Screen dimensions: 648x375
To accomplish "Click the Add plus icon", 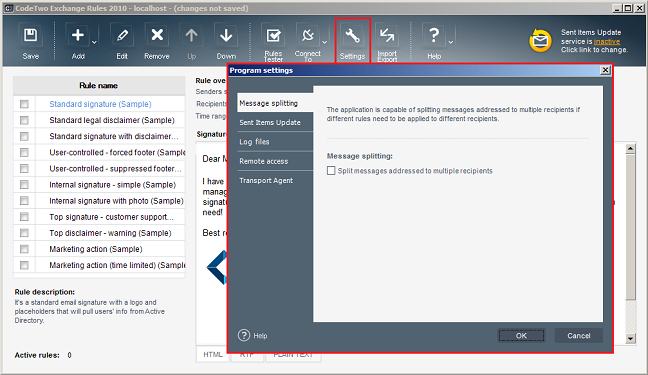I will tap(78, 36).
